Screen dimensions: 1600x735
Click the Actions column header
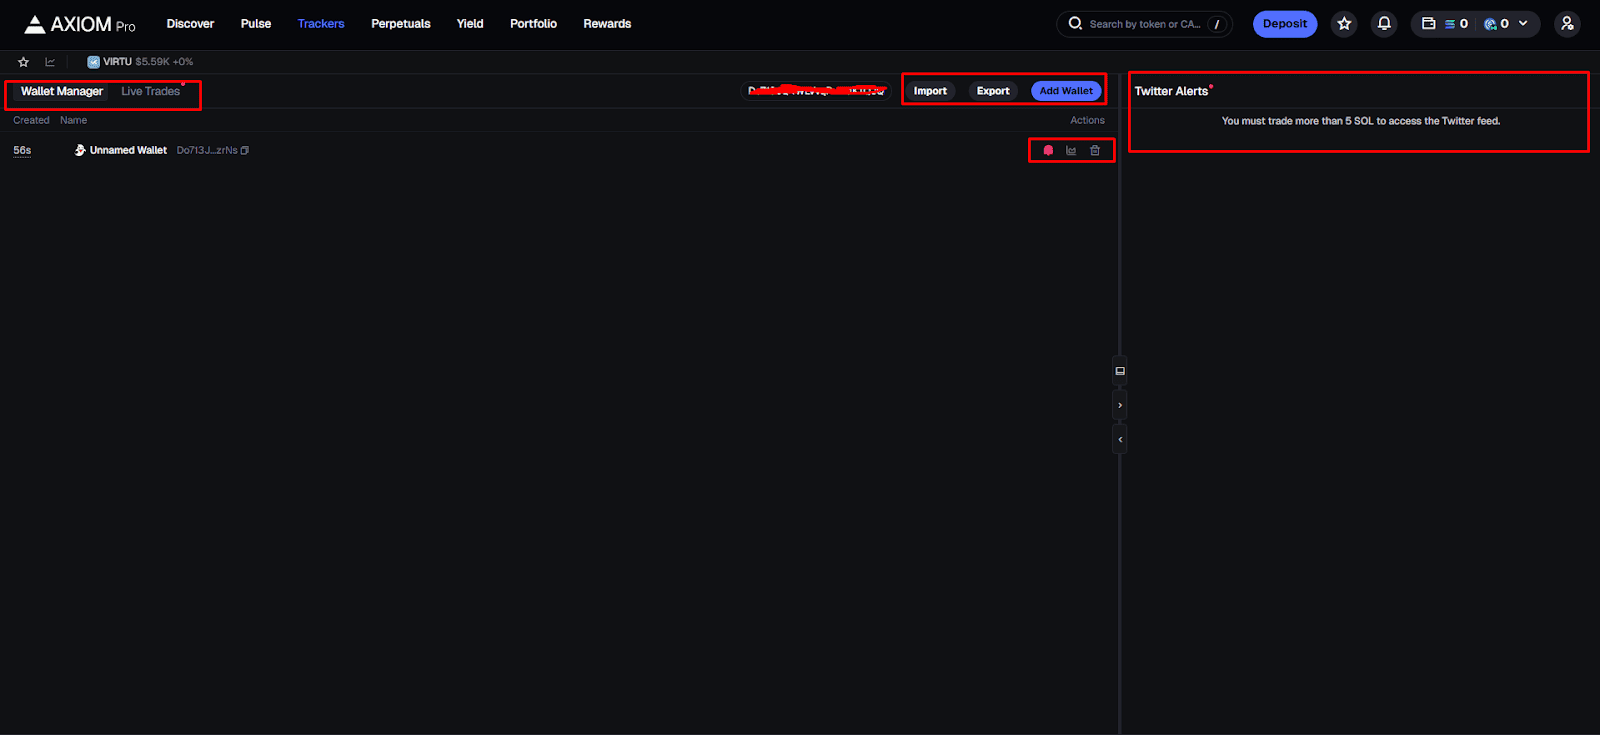click(x=1087, y=120)
